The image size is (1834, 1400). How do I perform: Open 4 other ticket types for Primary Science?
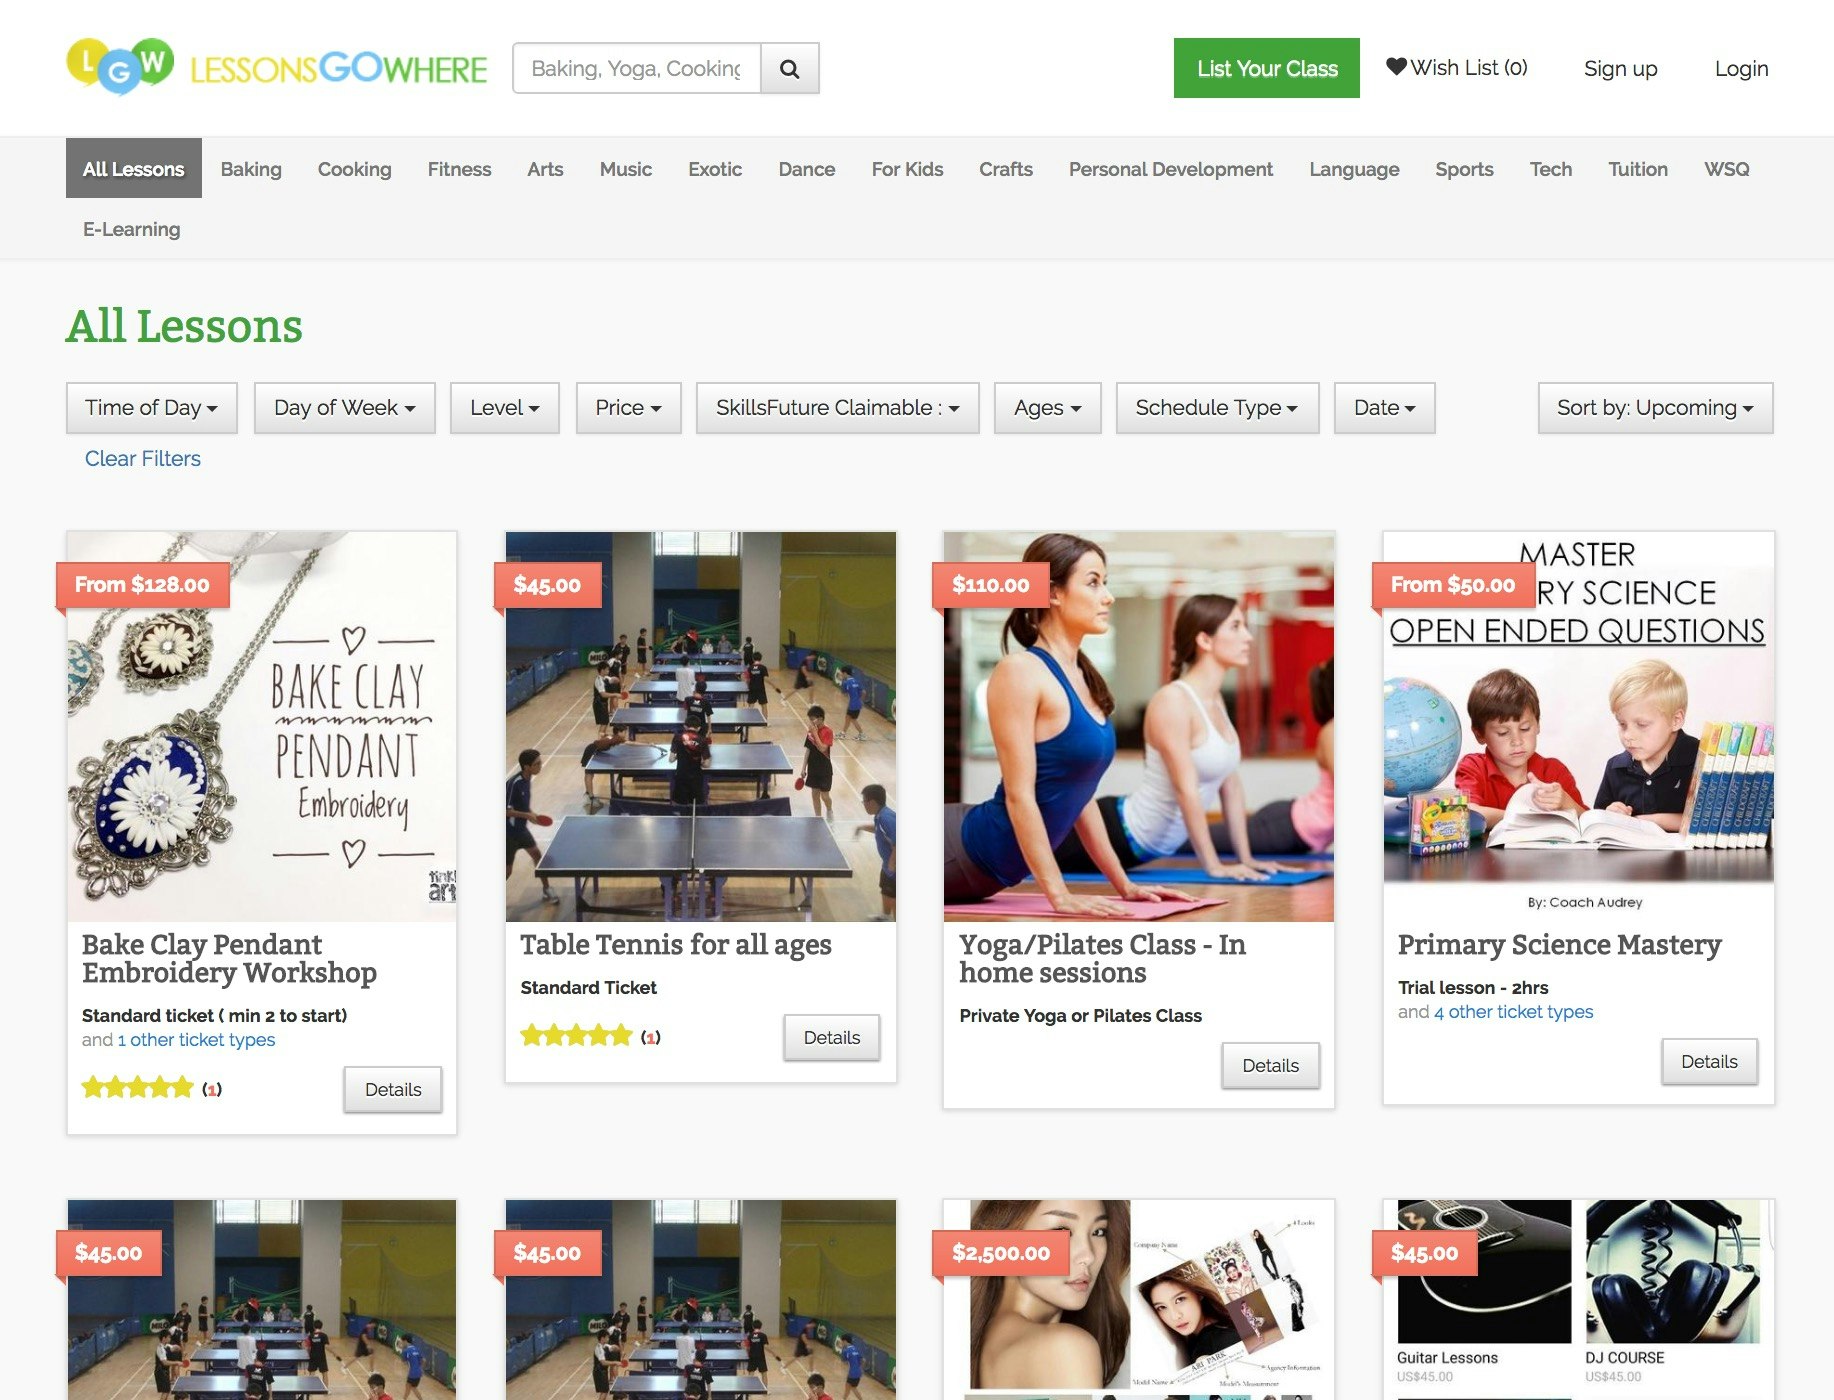click(1512, 1011)
